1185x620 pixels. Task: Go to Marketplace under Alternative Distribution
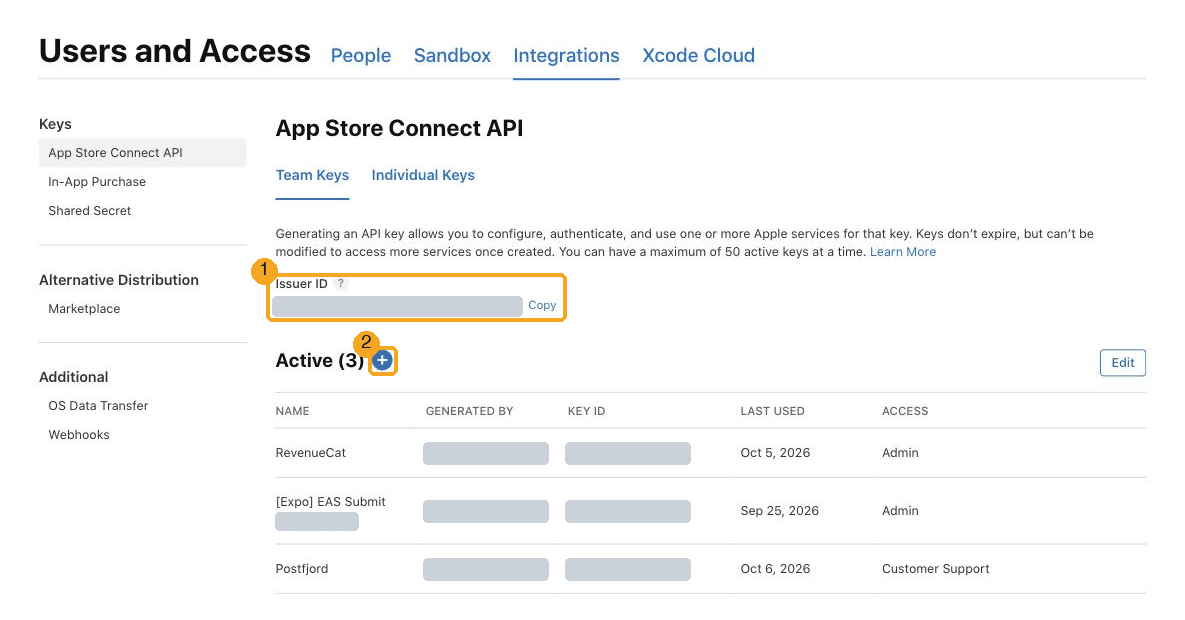point(84,308)
